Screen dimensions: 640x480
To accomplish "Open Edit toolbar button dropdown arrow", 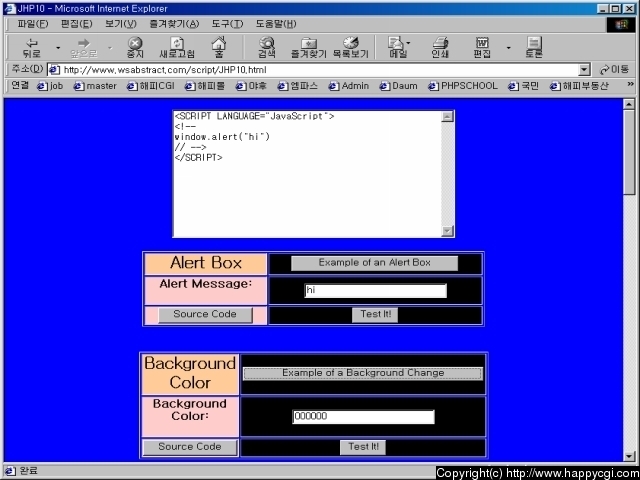I will pos(508,48).
